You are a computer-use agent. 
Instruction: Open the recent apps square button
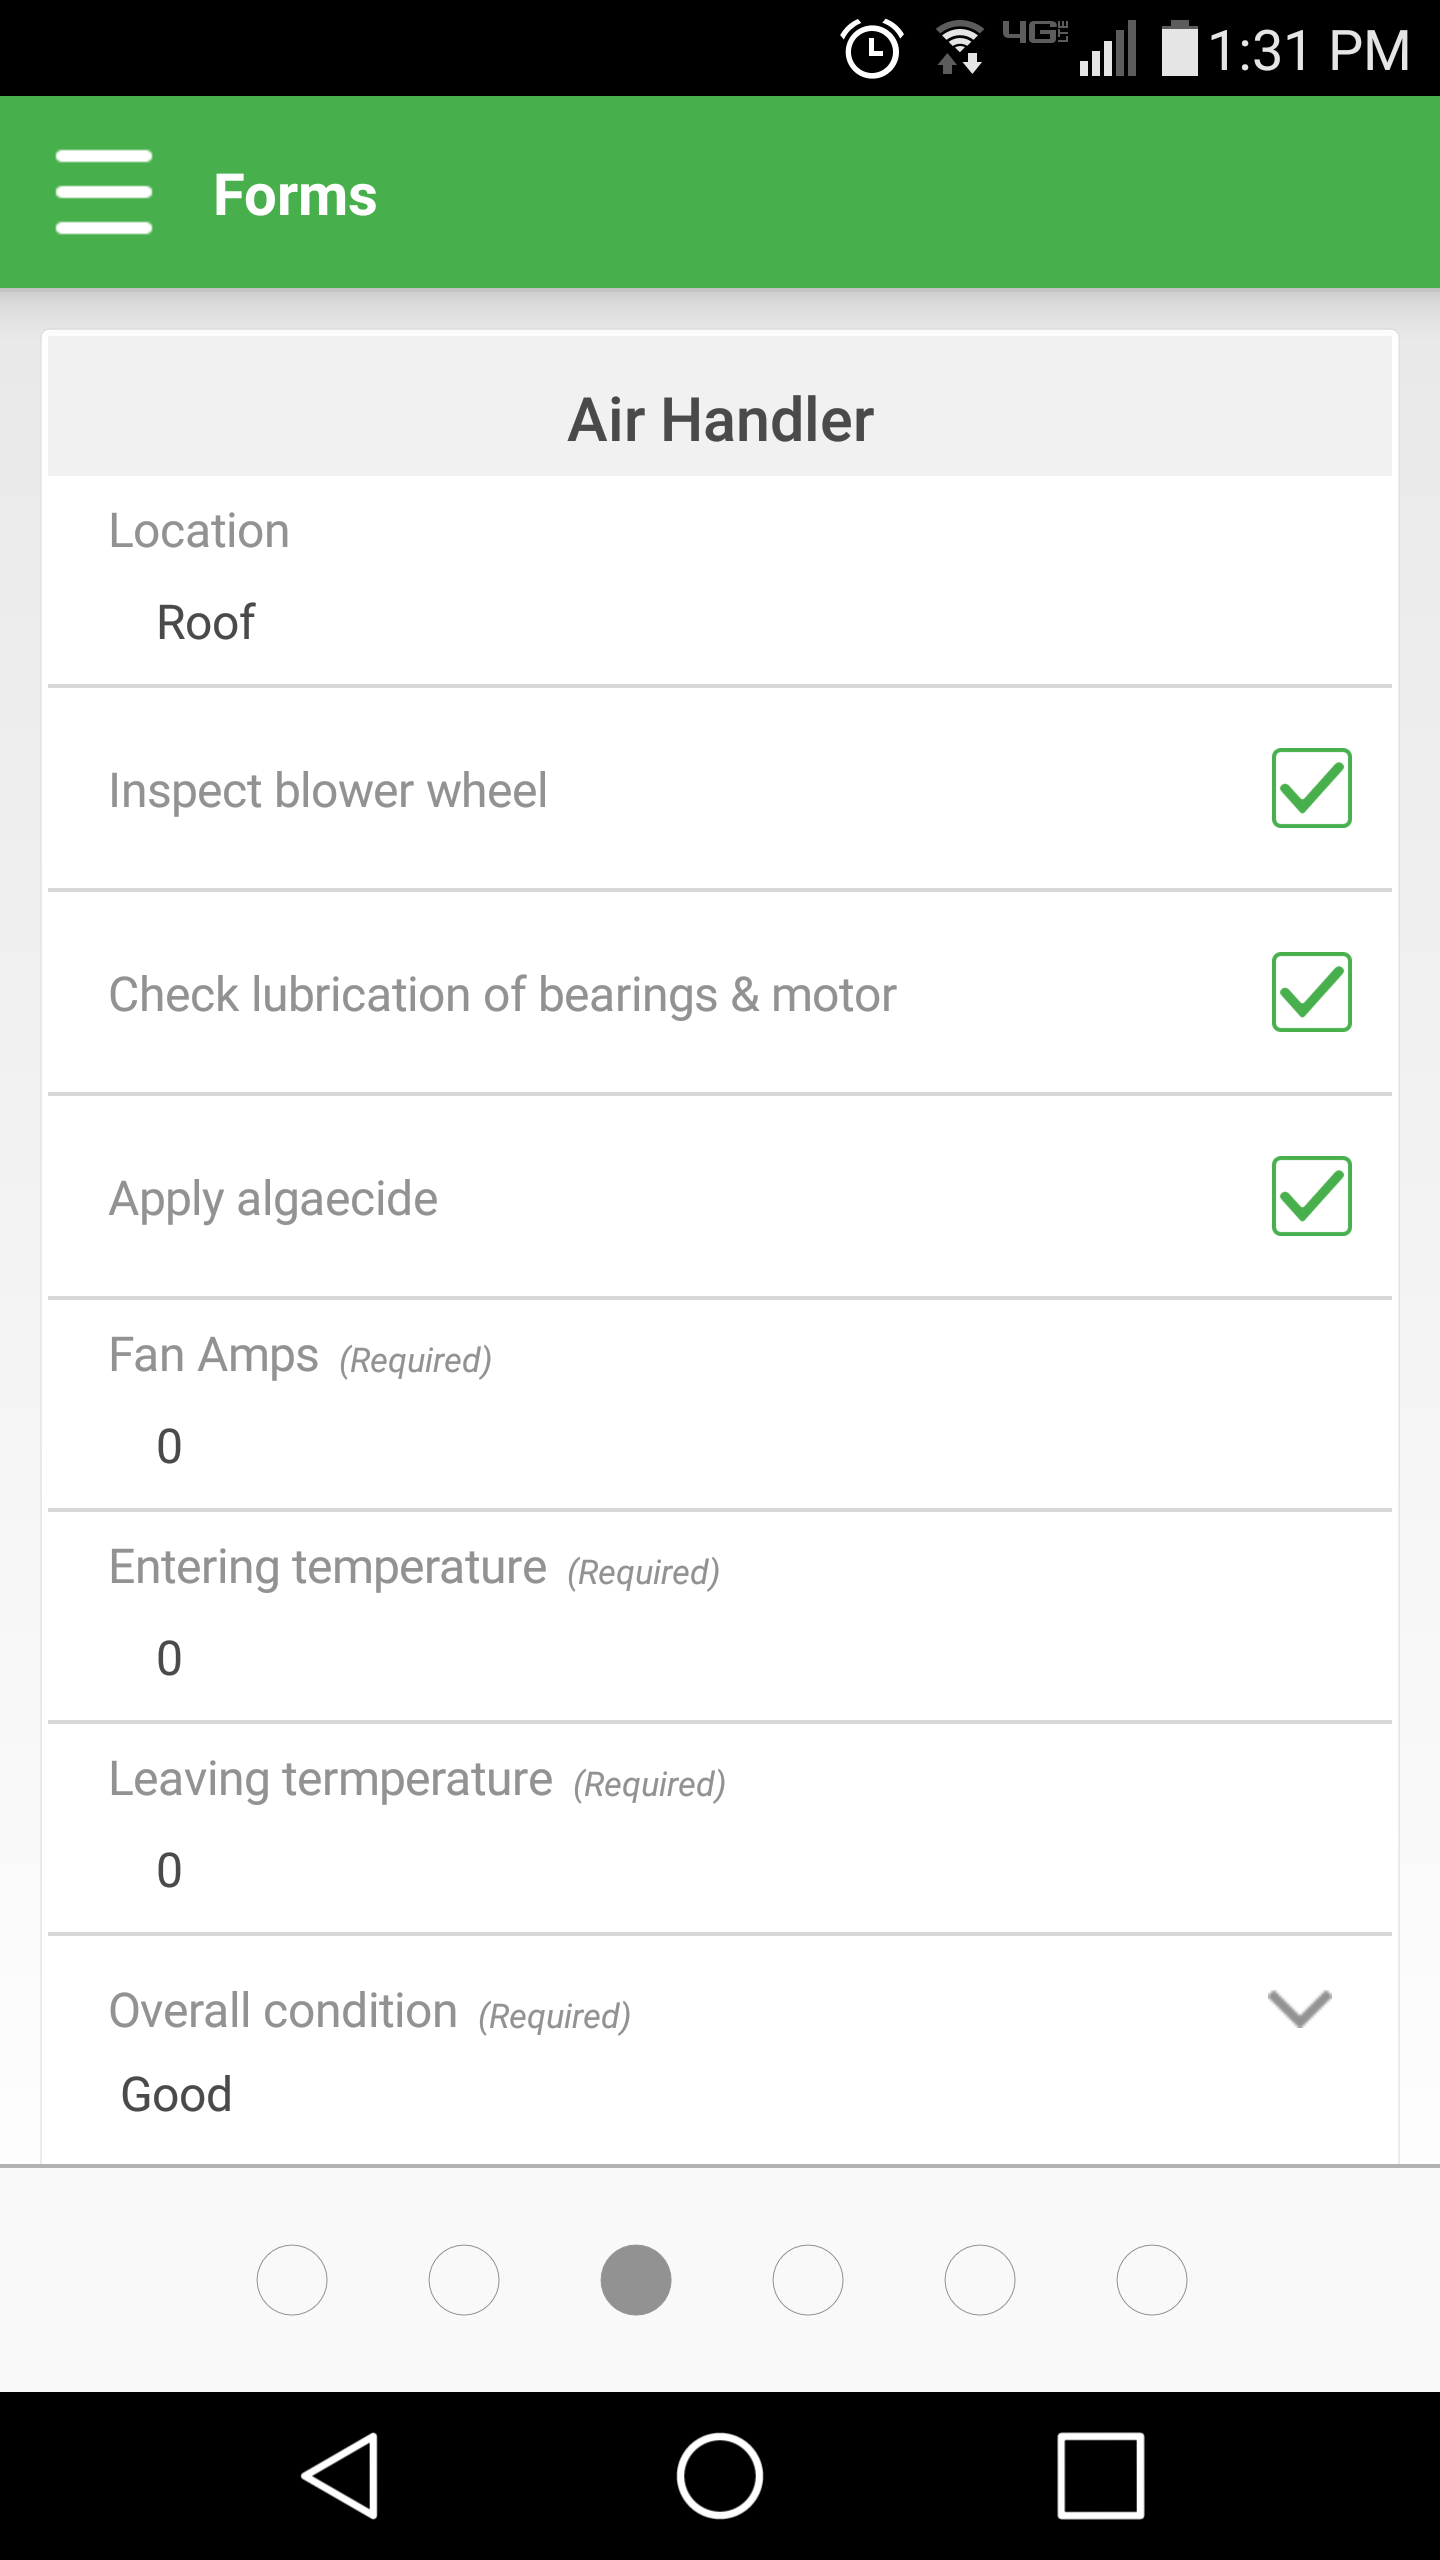tap(1100, 2475)
